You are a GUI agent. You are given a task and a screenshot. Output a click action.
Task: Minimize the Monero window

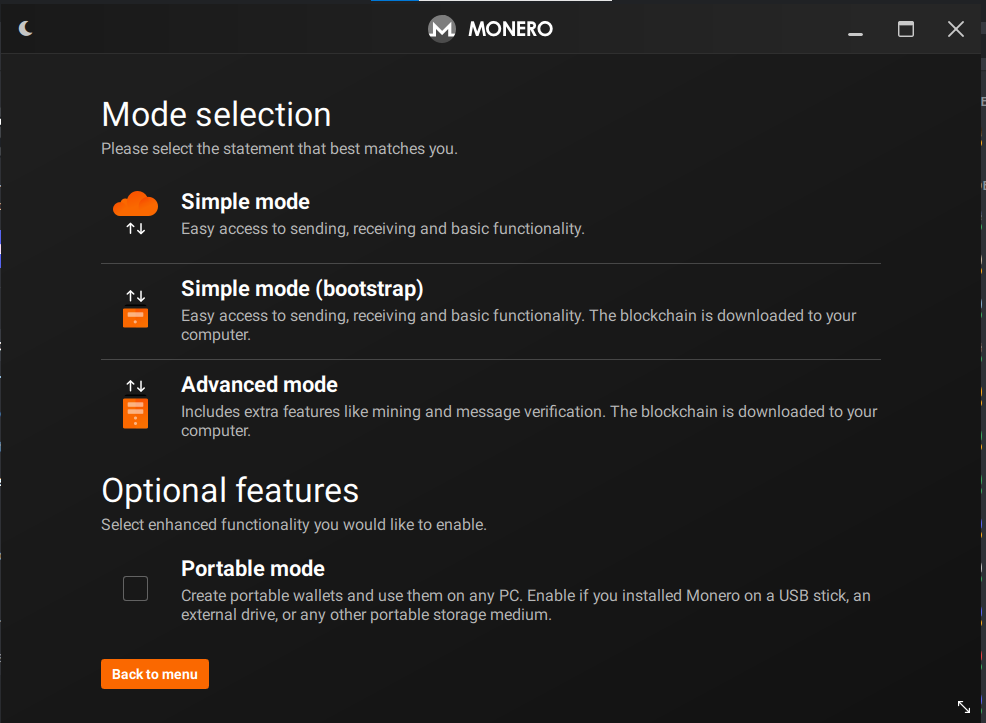coord(855,30)
